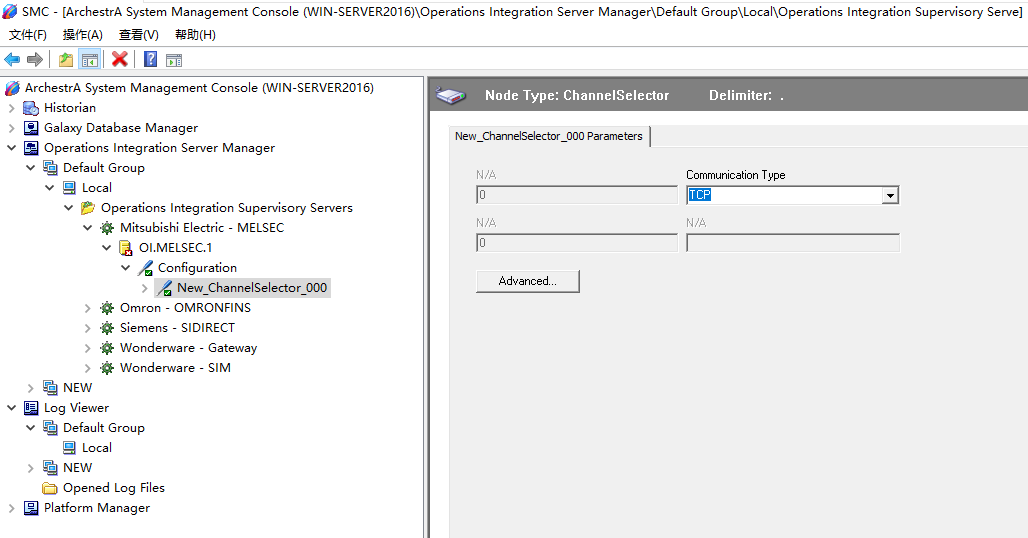Click the Up One Level folder icon
Screen dimensions: 1028x538
[x=66, y=60]
